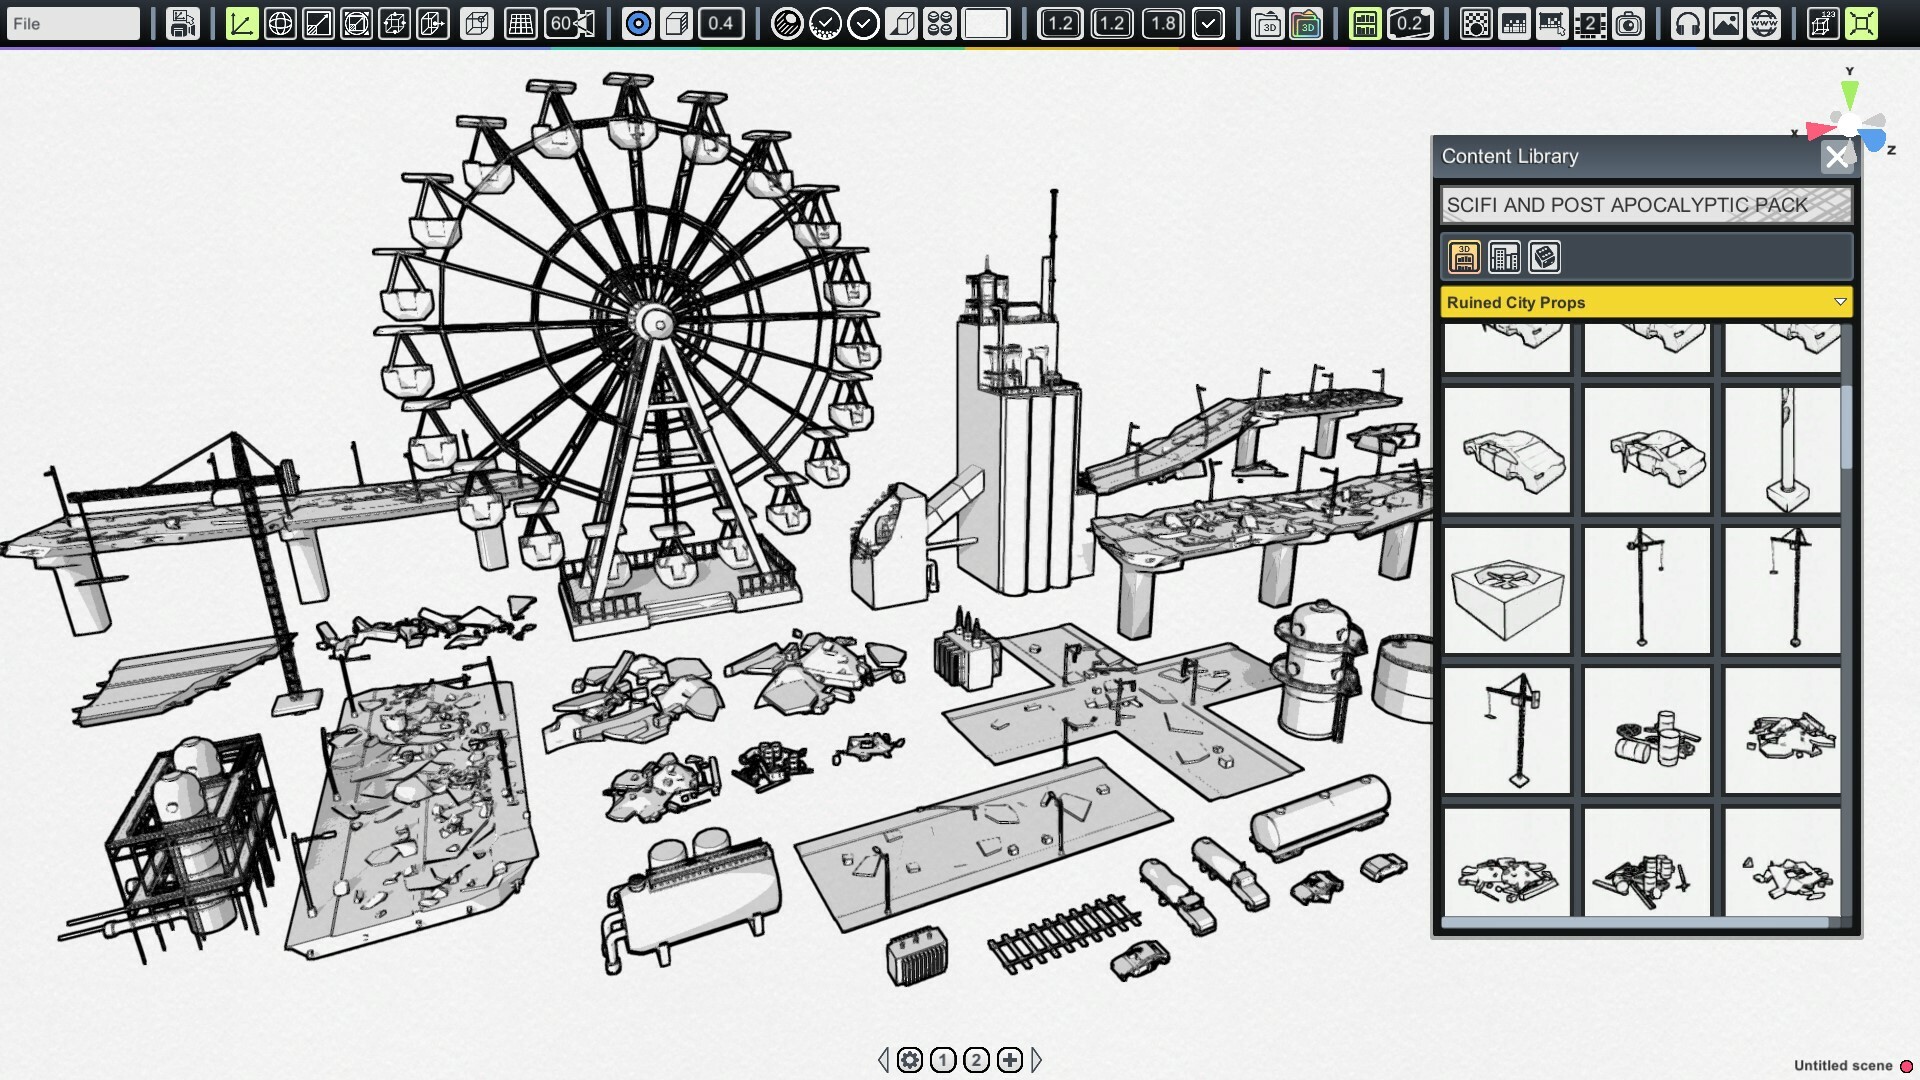1920x1080 pixels.
Task: Click the numbered cube icon near top right
Action: coord(1822,23)
